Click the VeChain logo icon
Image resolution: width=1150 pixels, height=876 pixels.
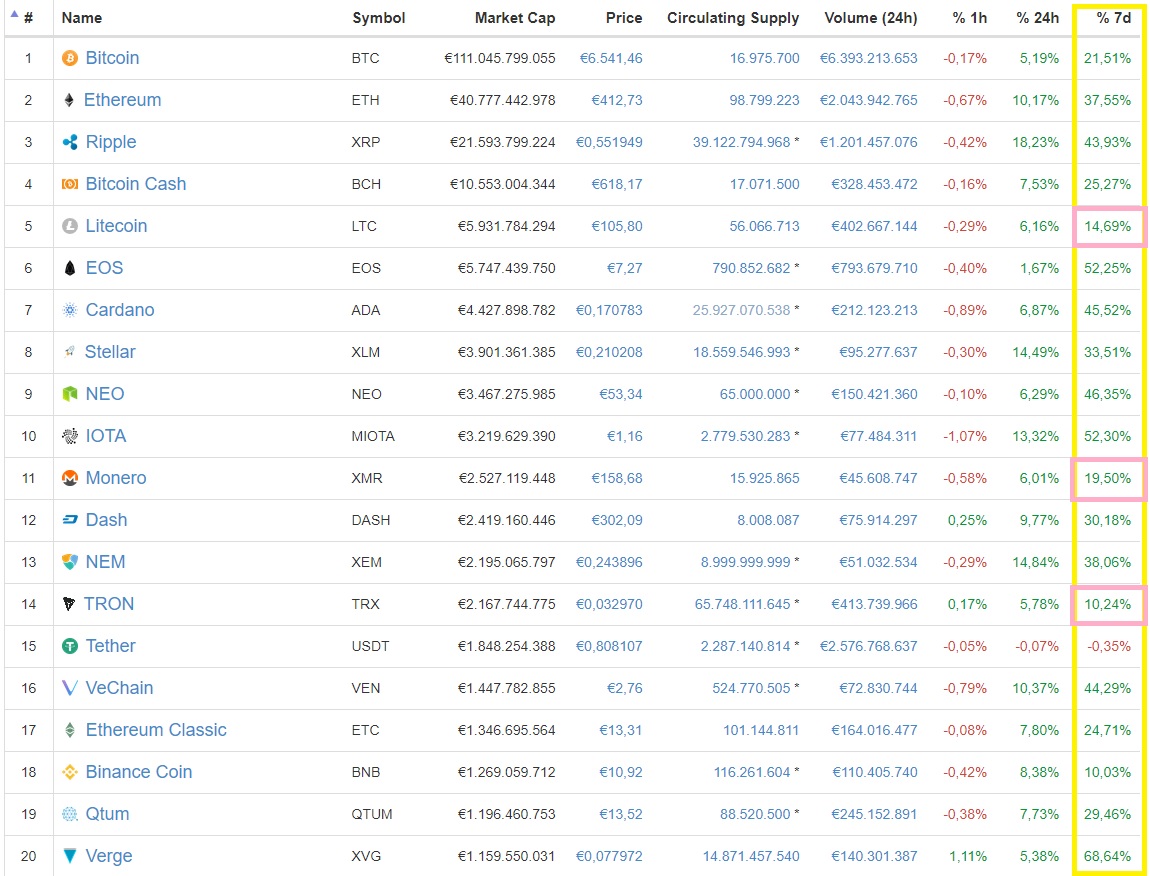(x=70, y=687)
